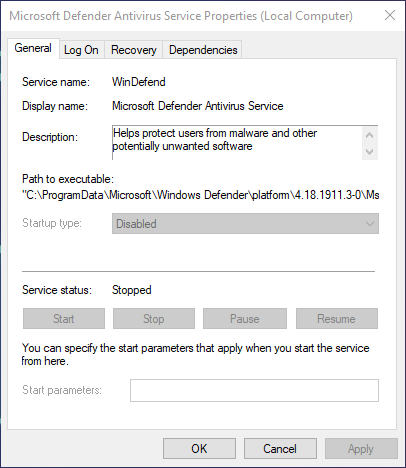The width and height of the screenshot is (406, 468).
Task: Click the Service status label
Action: [57, 290]
